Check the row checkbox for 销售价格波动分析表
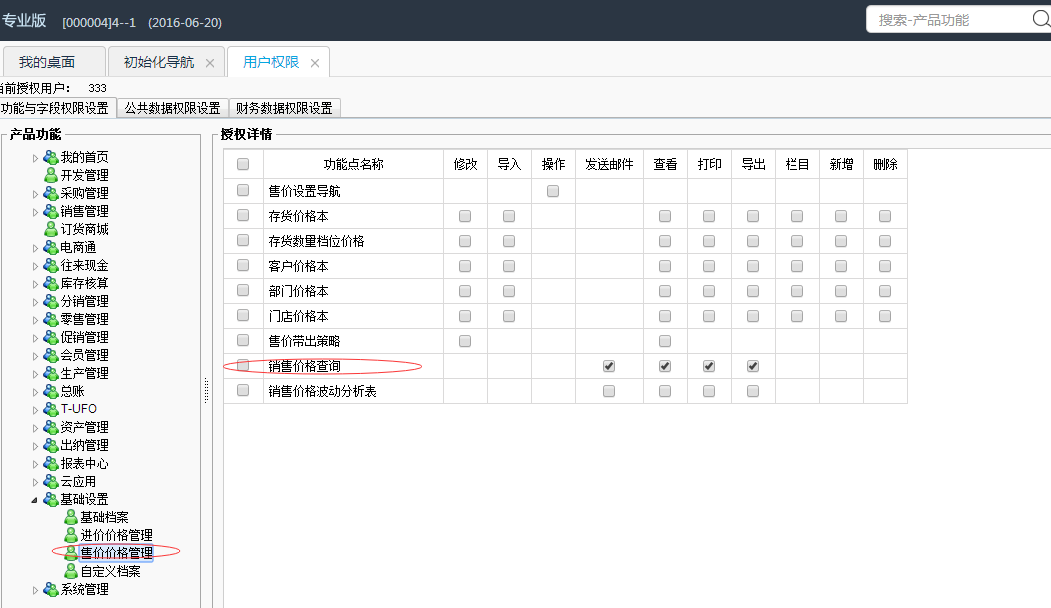The height and width of the screenshot is (608, 1051). pyautogui.click(x=243, y=390)
